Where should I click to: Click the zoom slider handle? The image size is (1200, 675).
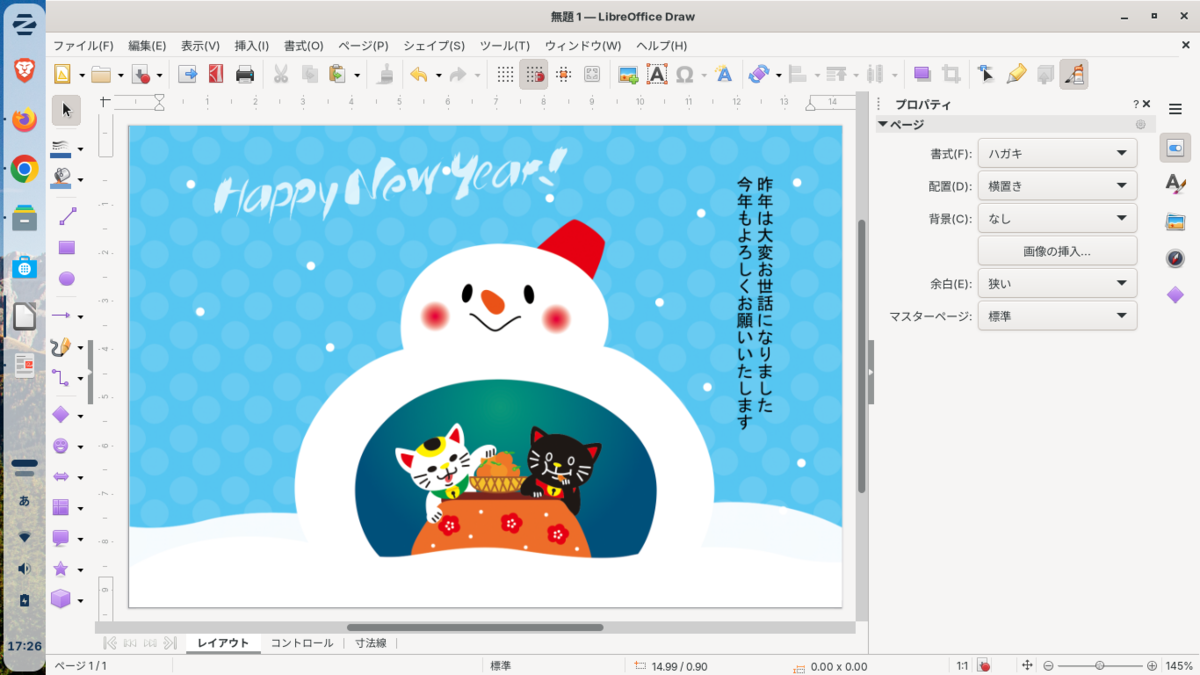(x=1100, y=666)
